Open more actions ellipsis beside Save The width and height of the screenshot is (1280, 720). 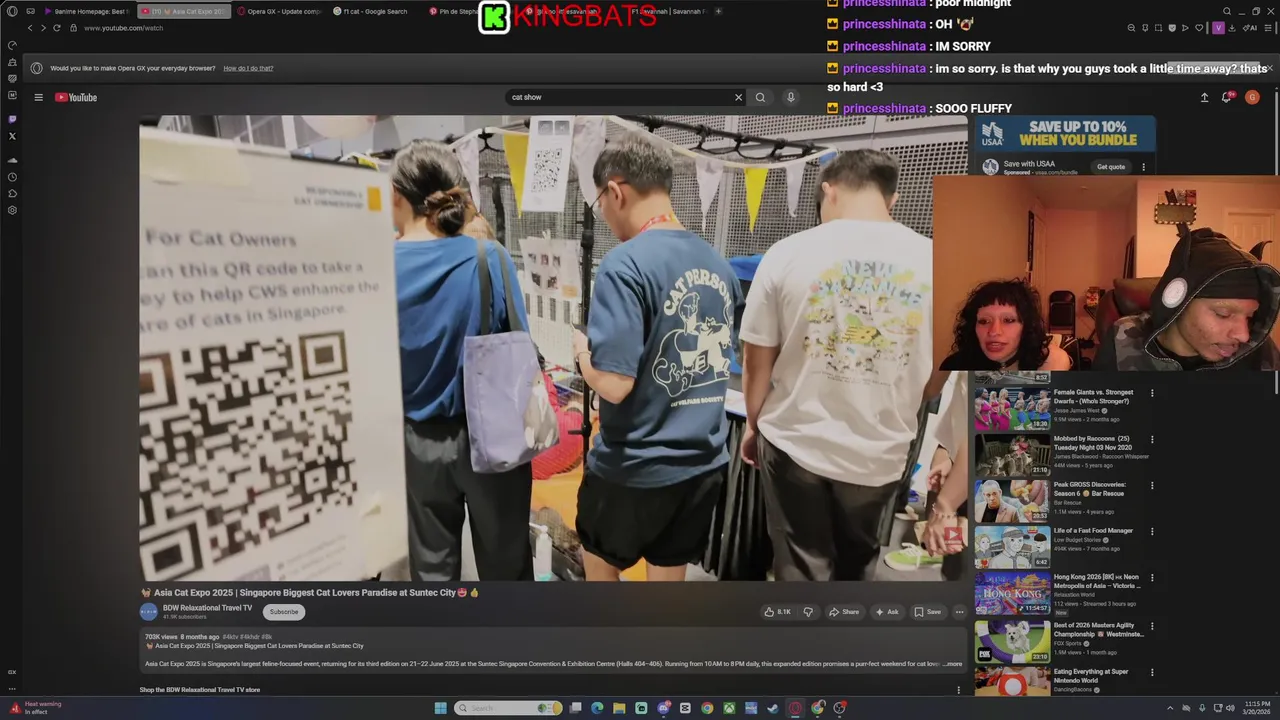[x=959, y=612]
